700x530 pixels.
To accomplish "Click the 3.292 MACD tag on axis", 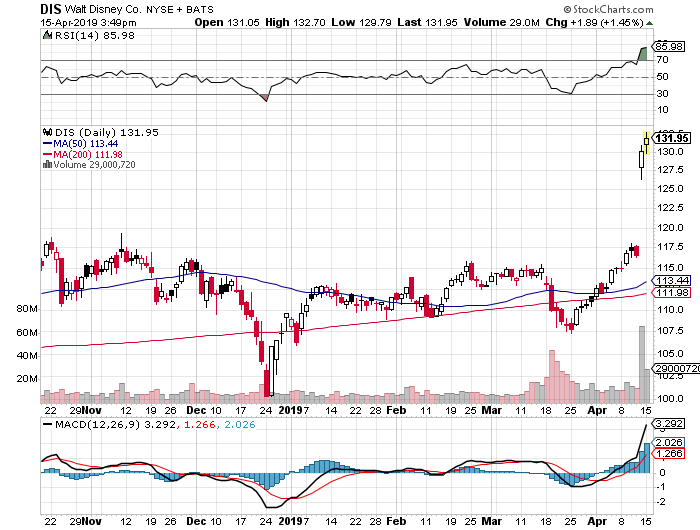I will point(668,423).
